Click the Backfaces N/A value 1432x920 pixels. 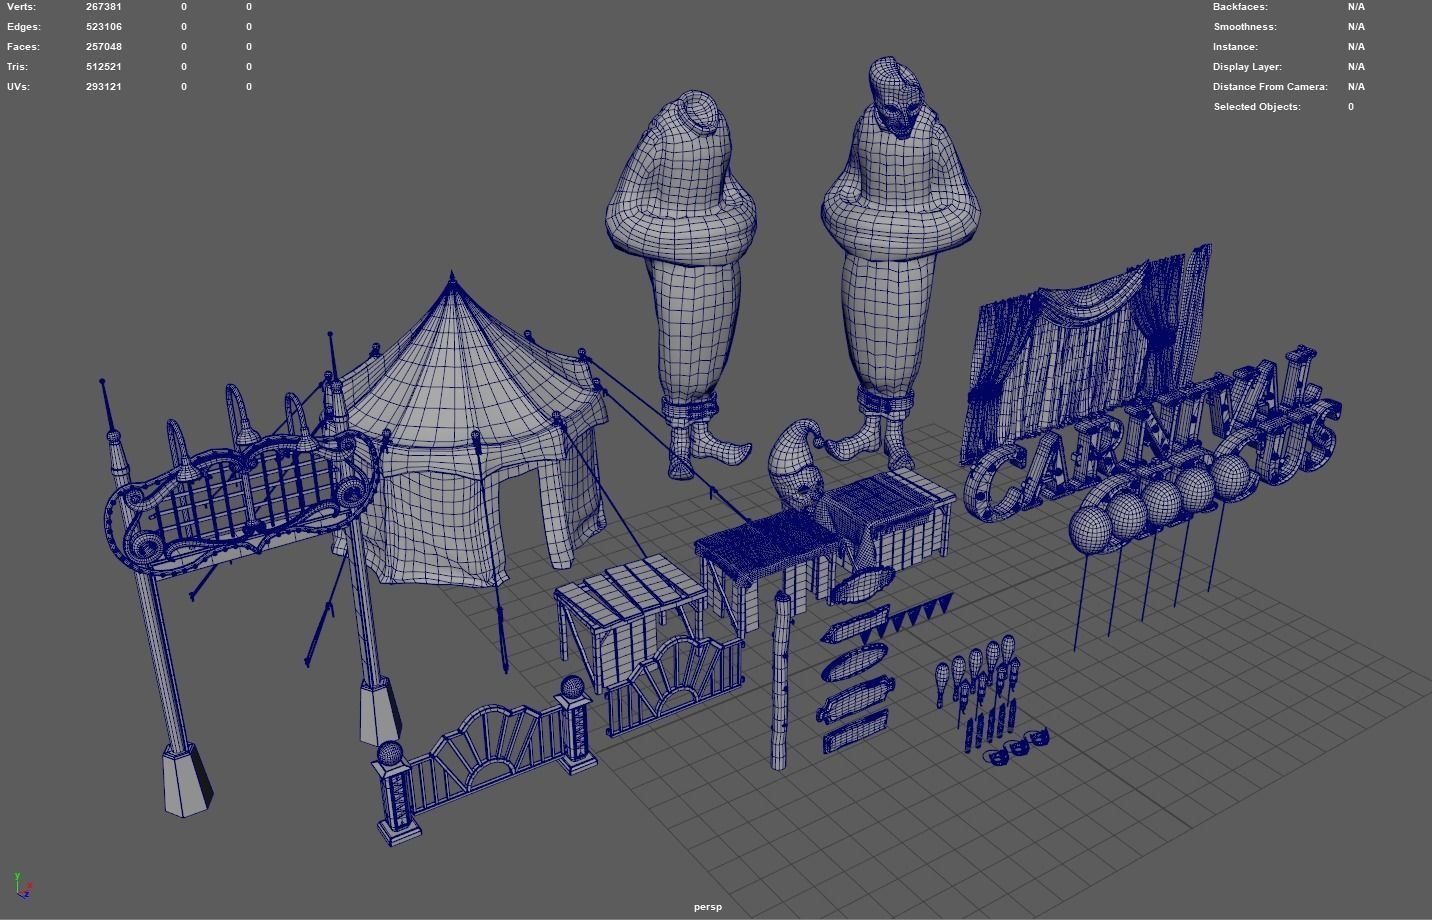[x=1356, y=6]
